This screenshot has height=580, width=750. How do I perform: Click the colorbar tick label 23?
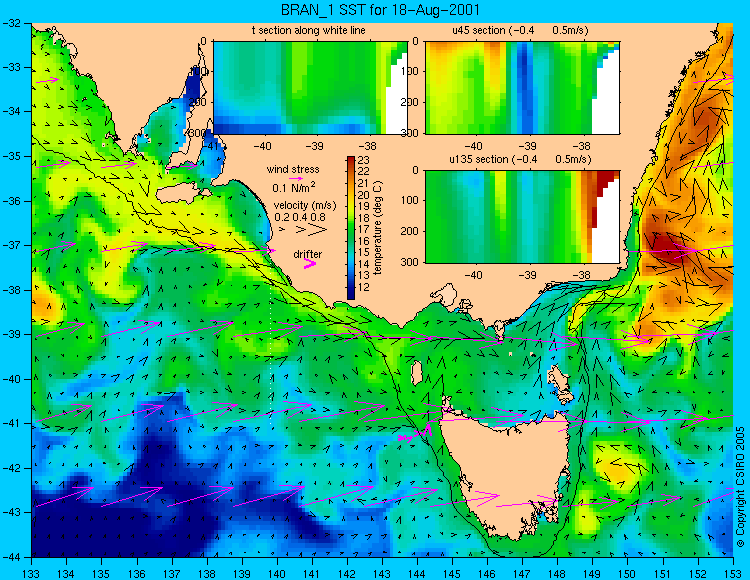(364, 160)
